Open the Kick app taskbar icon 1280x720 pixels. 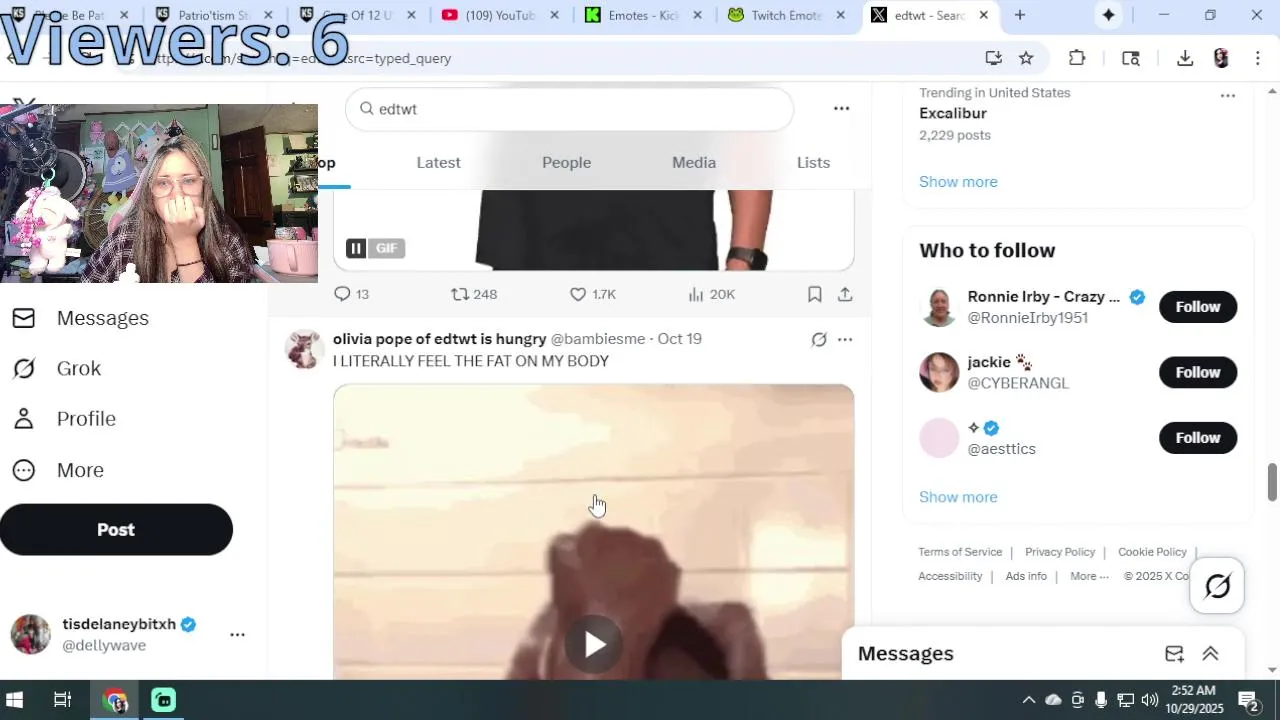164,700
